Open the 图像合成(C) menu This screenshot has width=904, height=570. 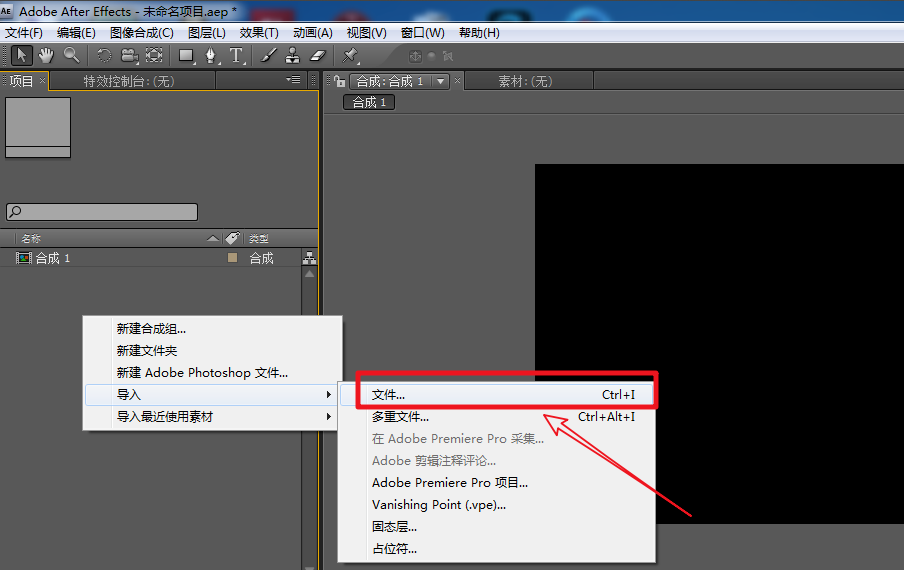tap(142, 33)
